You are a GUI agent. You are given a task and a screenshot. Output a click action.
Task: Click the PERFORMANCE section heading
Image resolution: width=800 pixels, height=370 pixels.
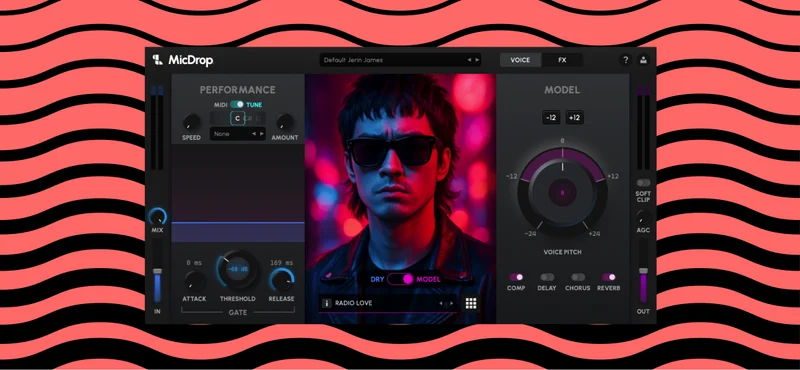237,90
